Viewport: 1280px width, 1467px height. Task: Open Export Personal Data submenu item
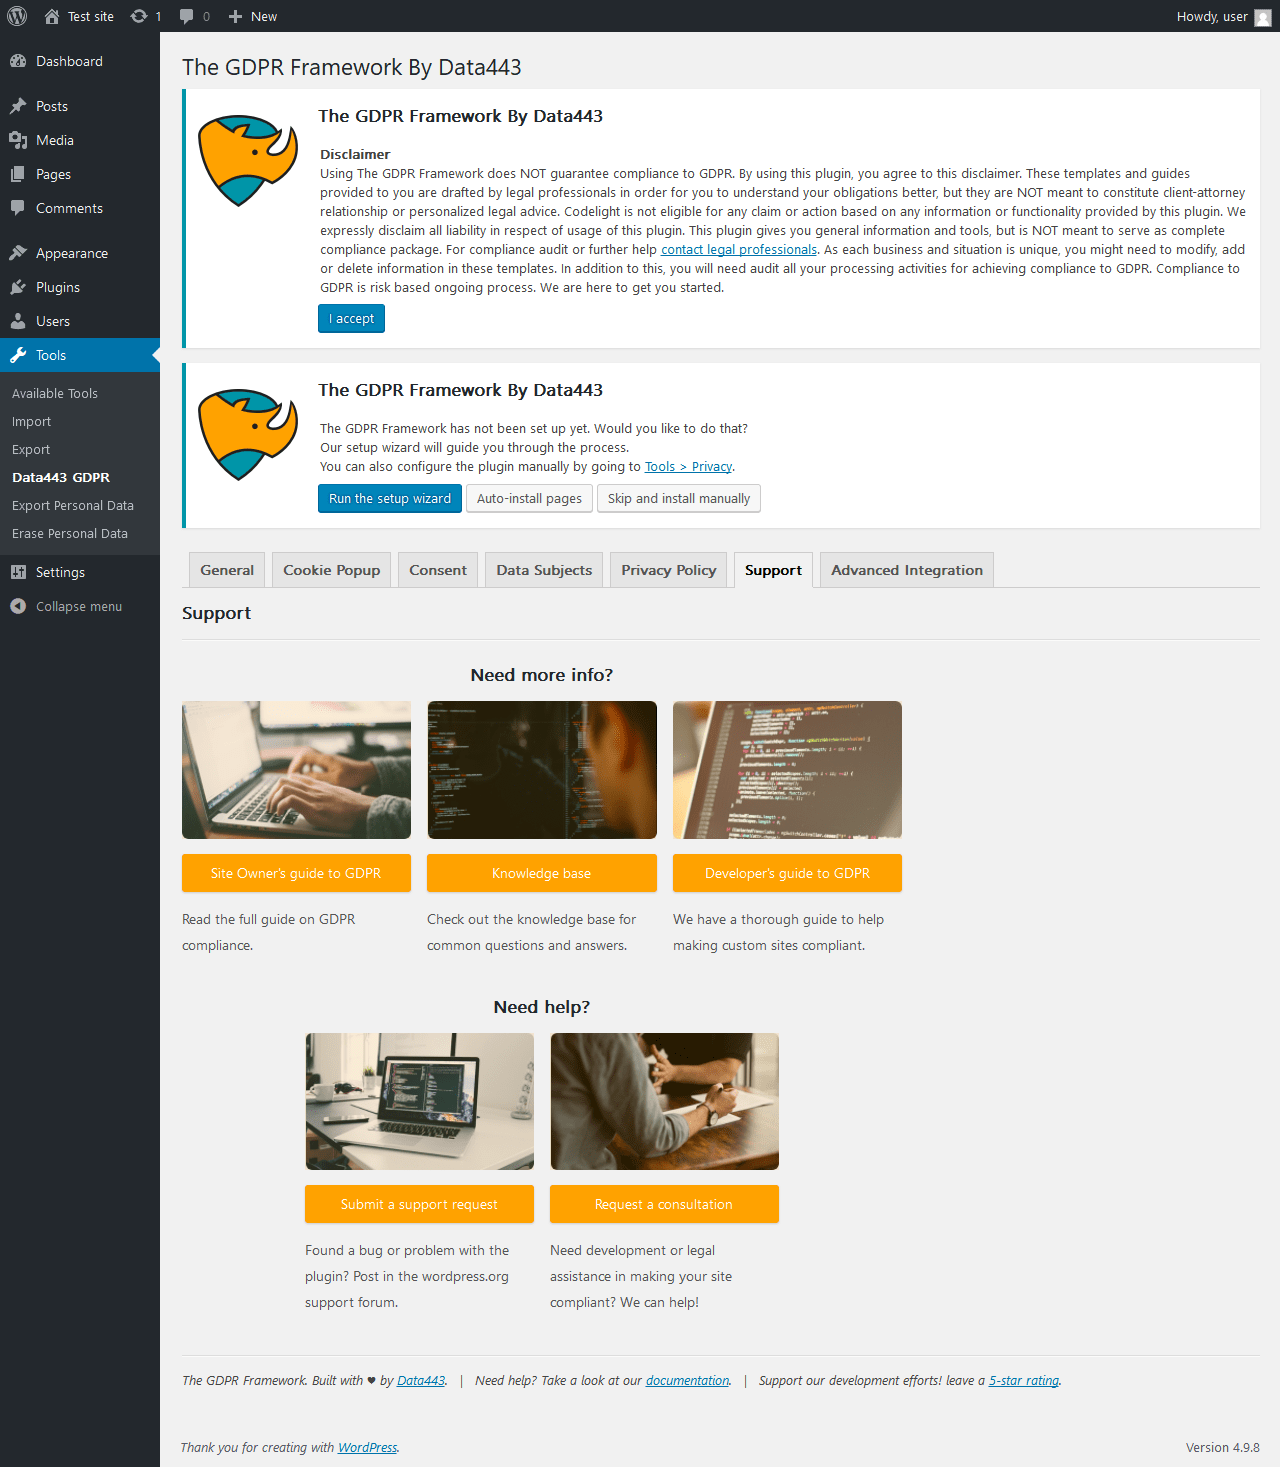(x=73, y=506)
